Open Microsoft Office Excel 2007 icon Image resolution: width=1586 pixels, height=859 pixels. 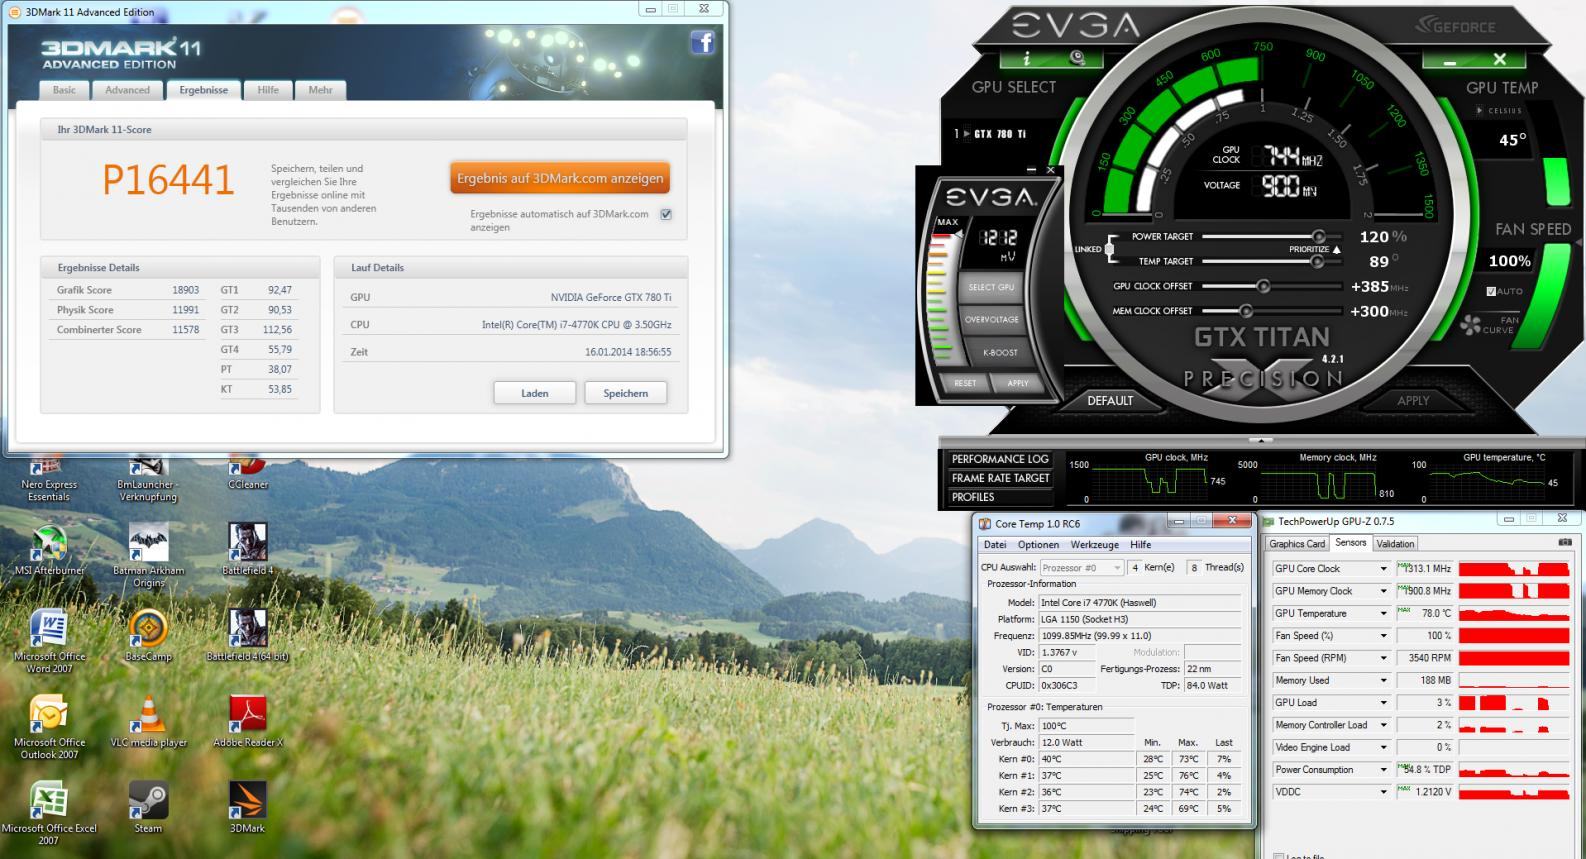point(49,814)
